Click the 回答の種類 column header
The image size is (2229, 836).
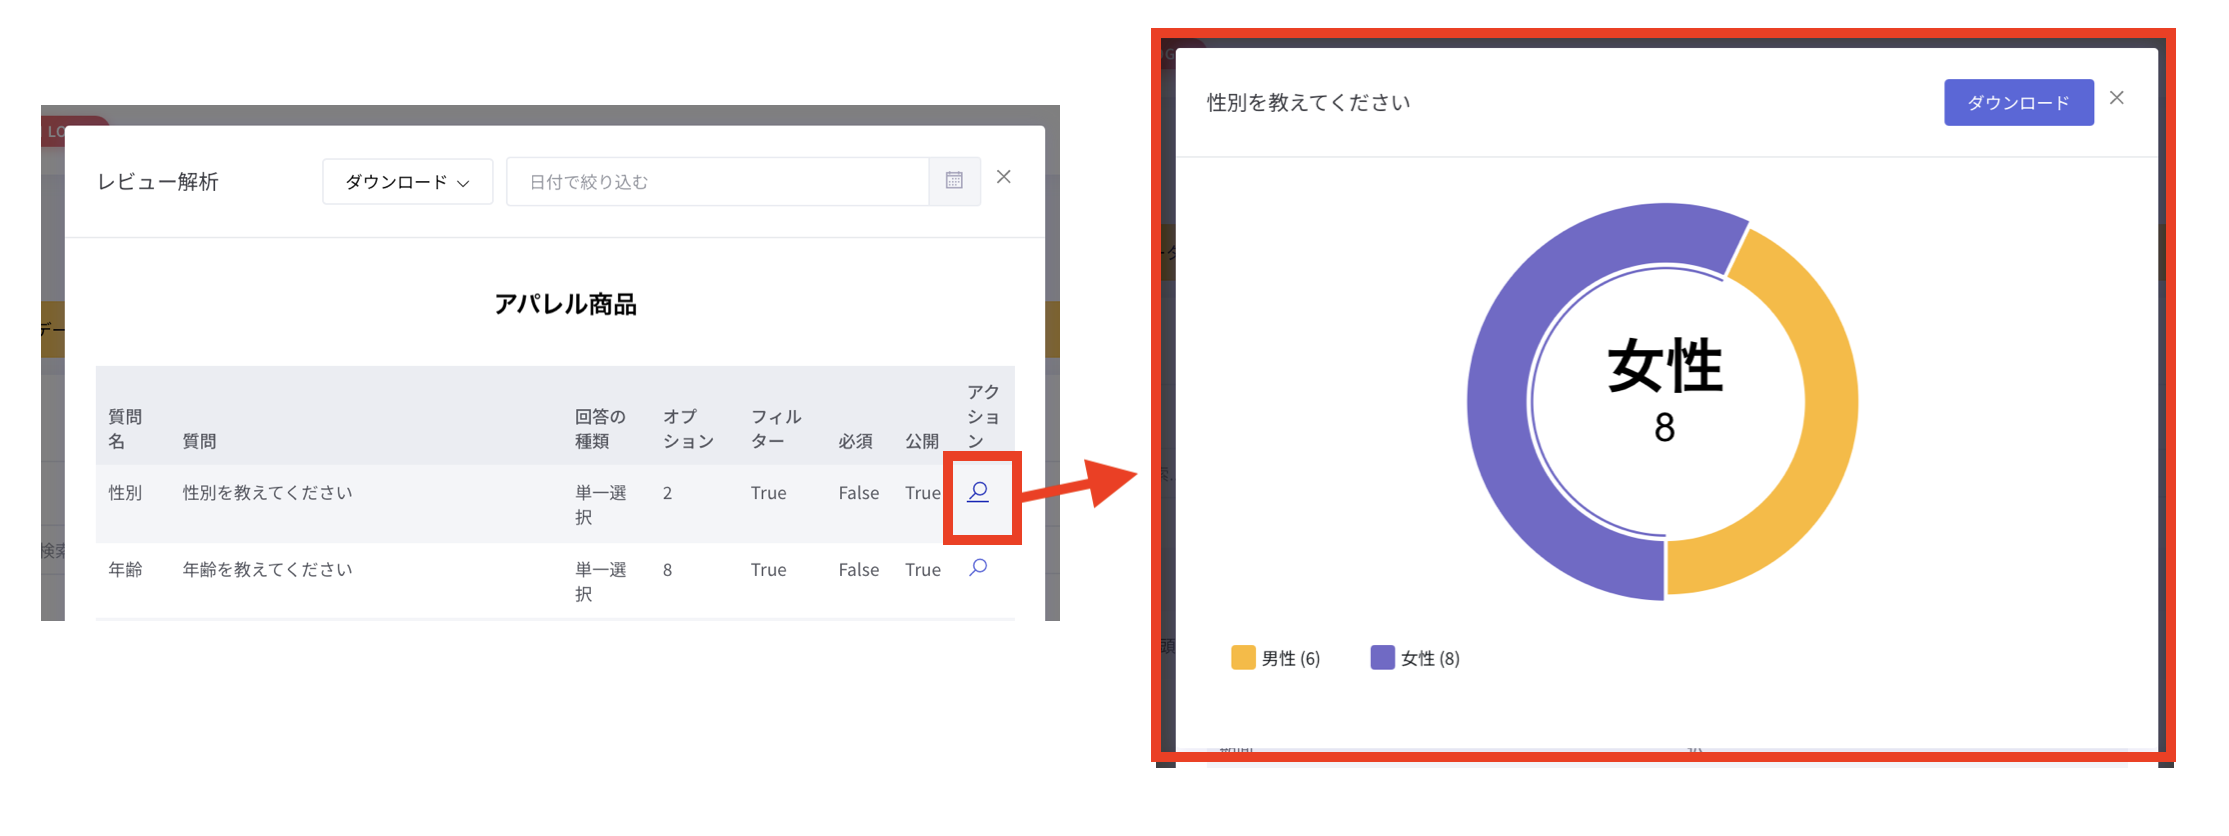600,429
